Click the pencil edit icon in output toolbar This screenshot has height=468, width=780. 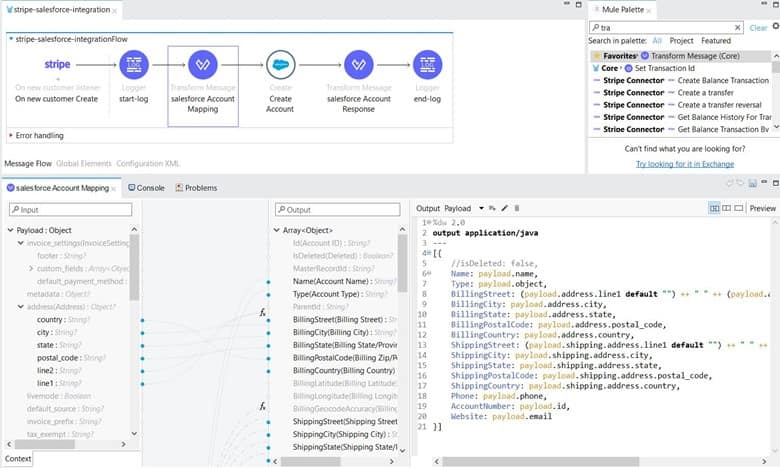(504, 208)
